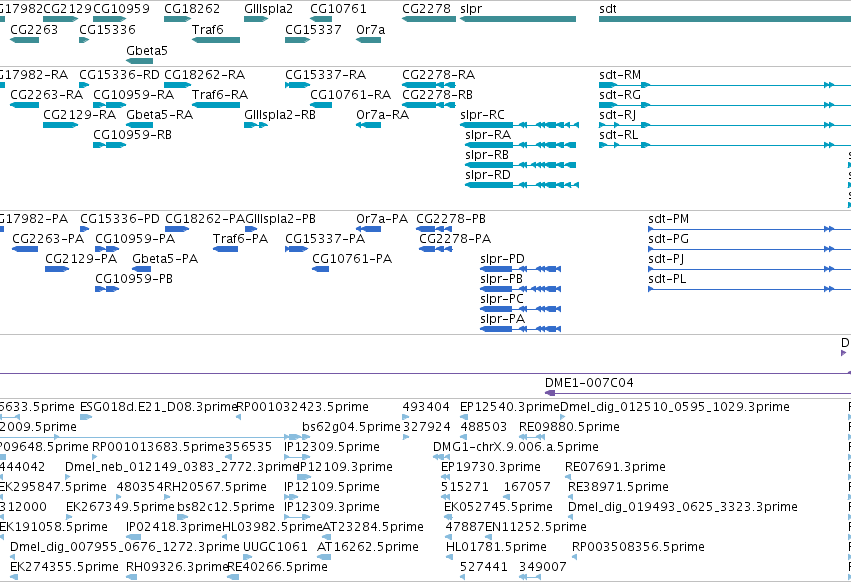The width and height of the screenshot is (851, 582).
Task: Select EST EP12540.3prime
Action: coord(510,407)
